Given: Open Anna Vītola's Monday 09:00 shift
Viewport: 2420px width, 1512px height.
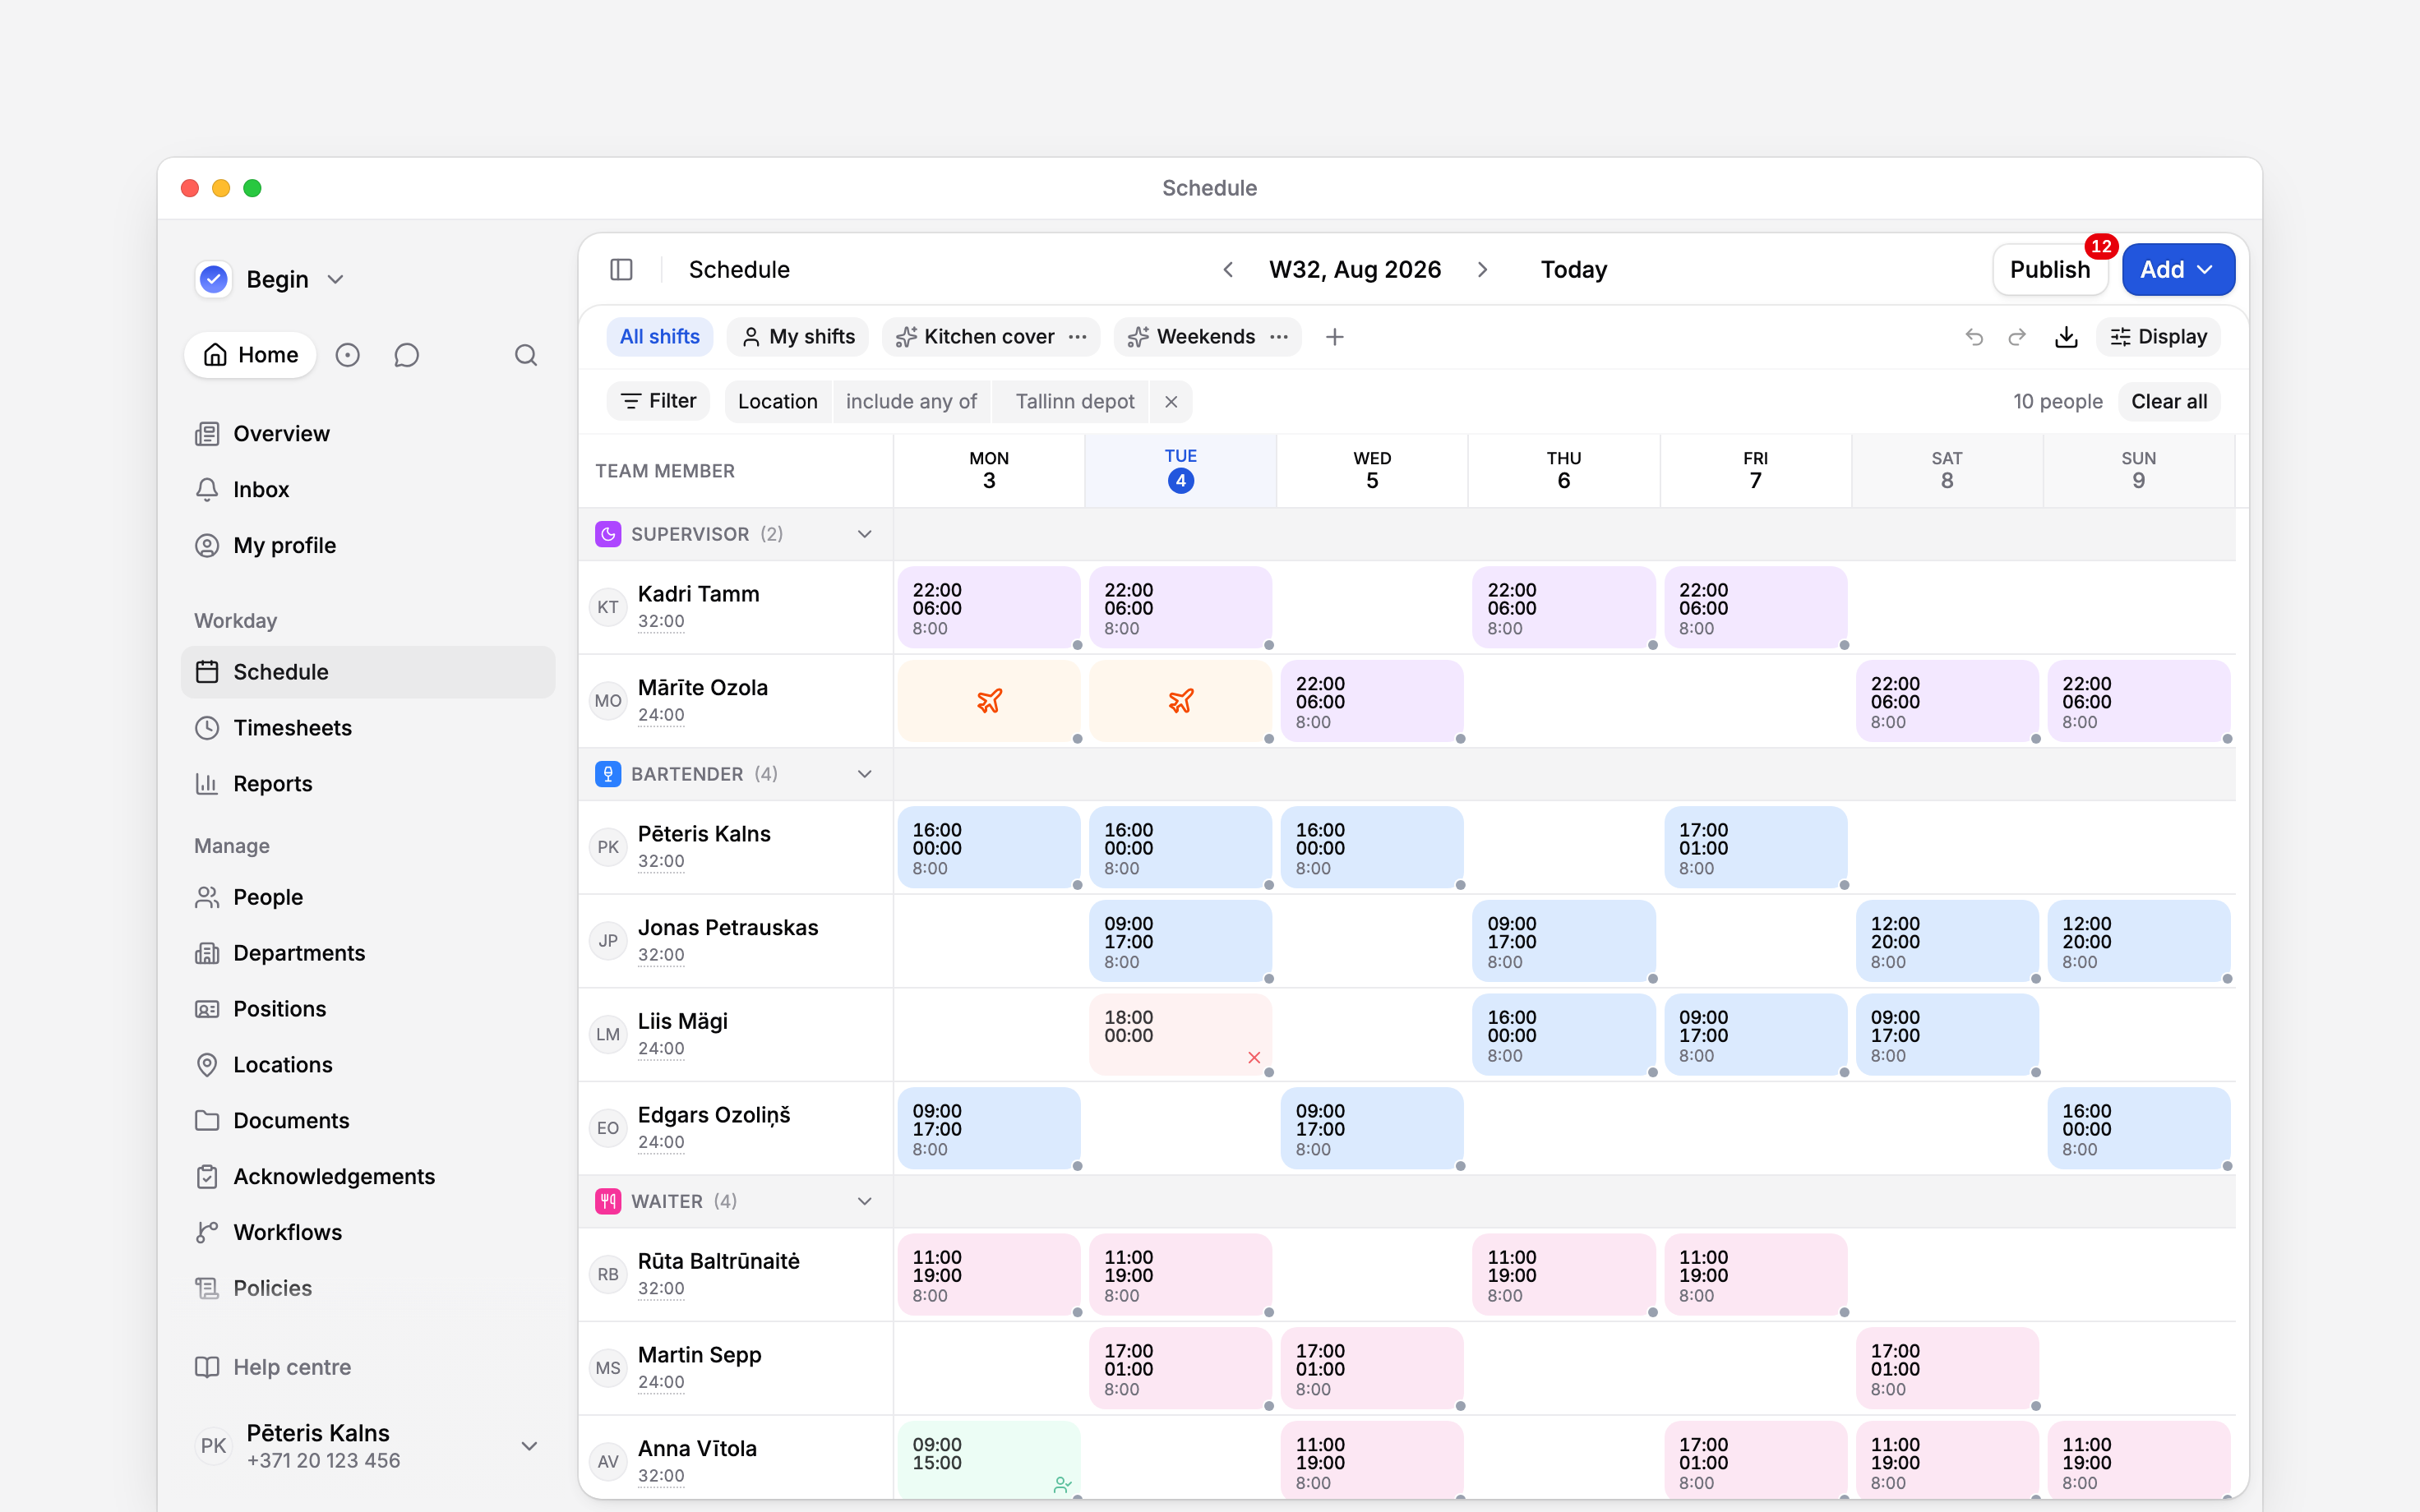Looking at the screenshot, I should [989, 1461].
